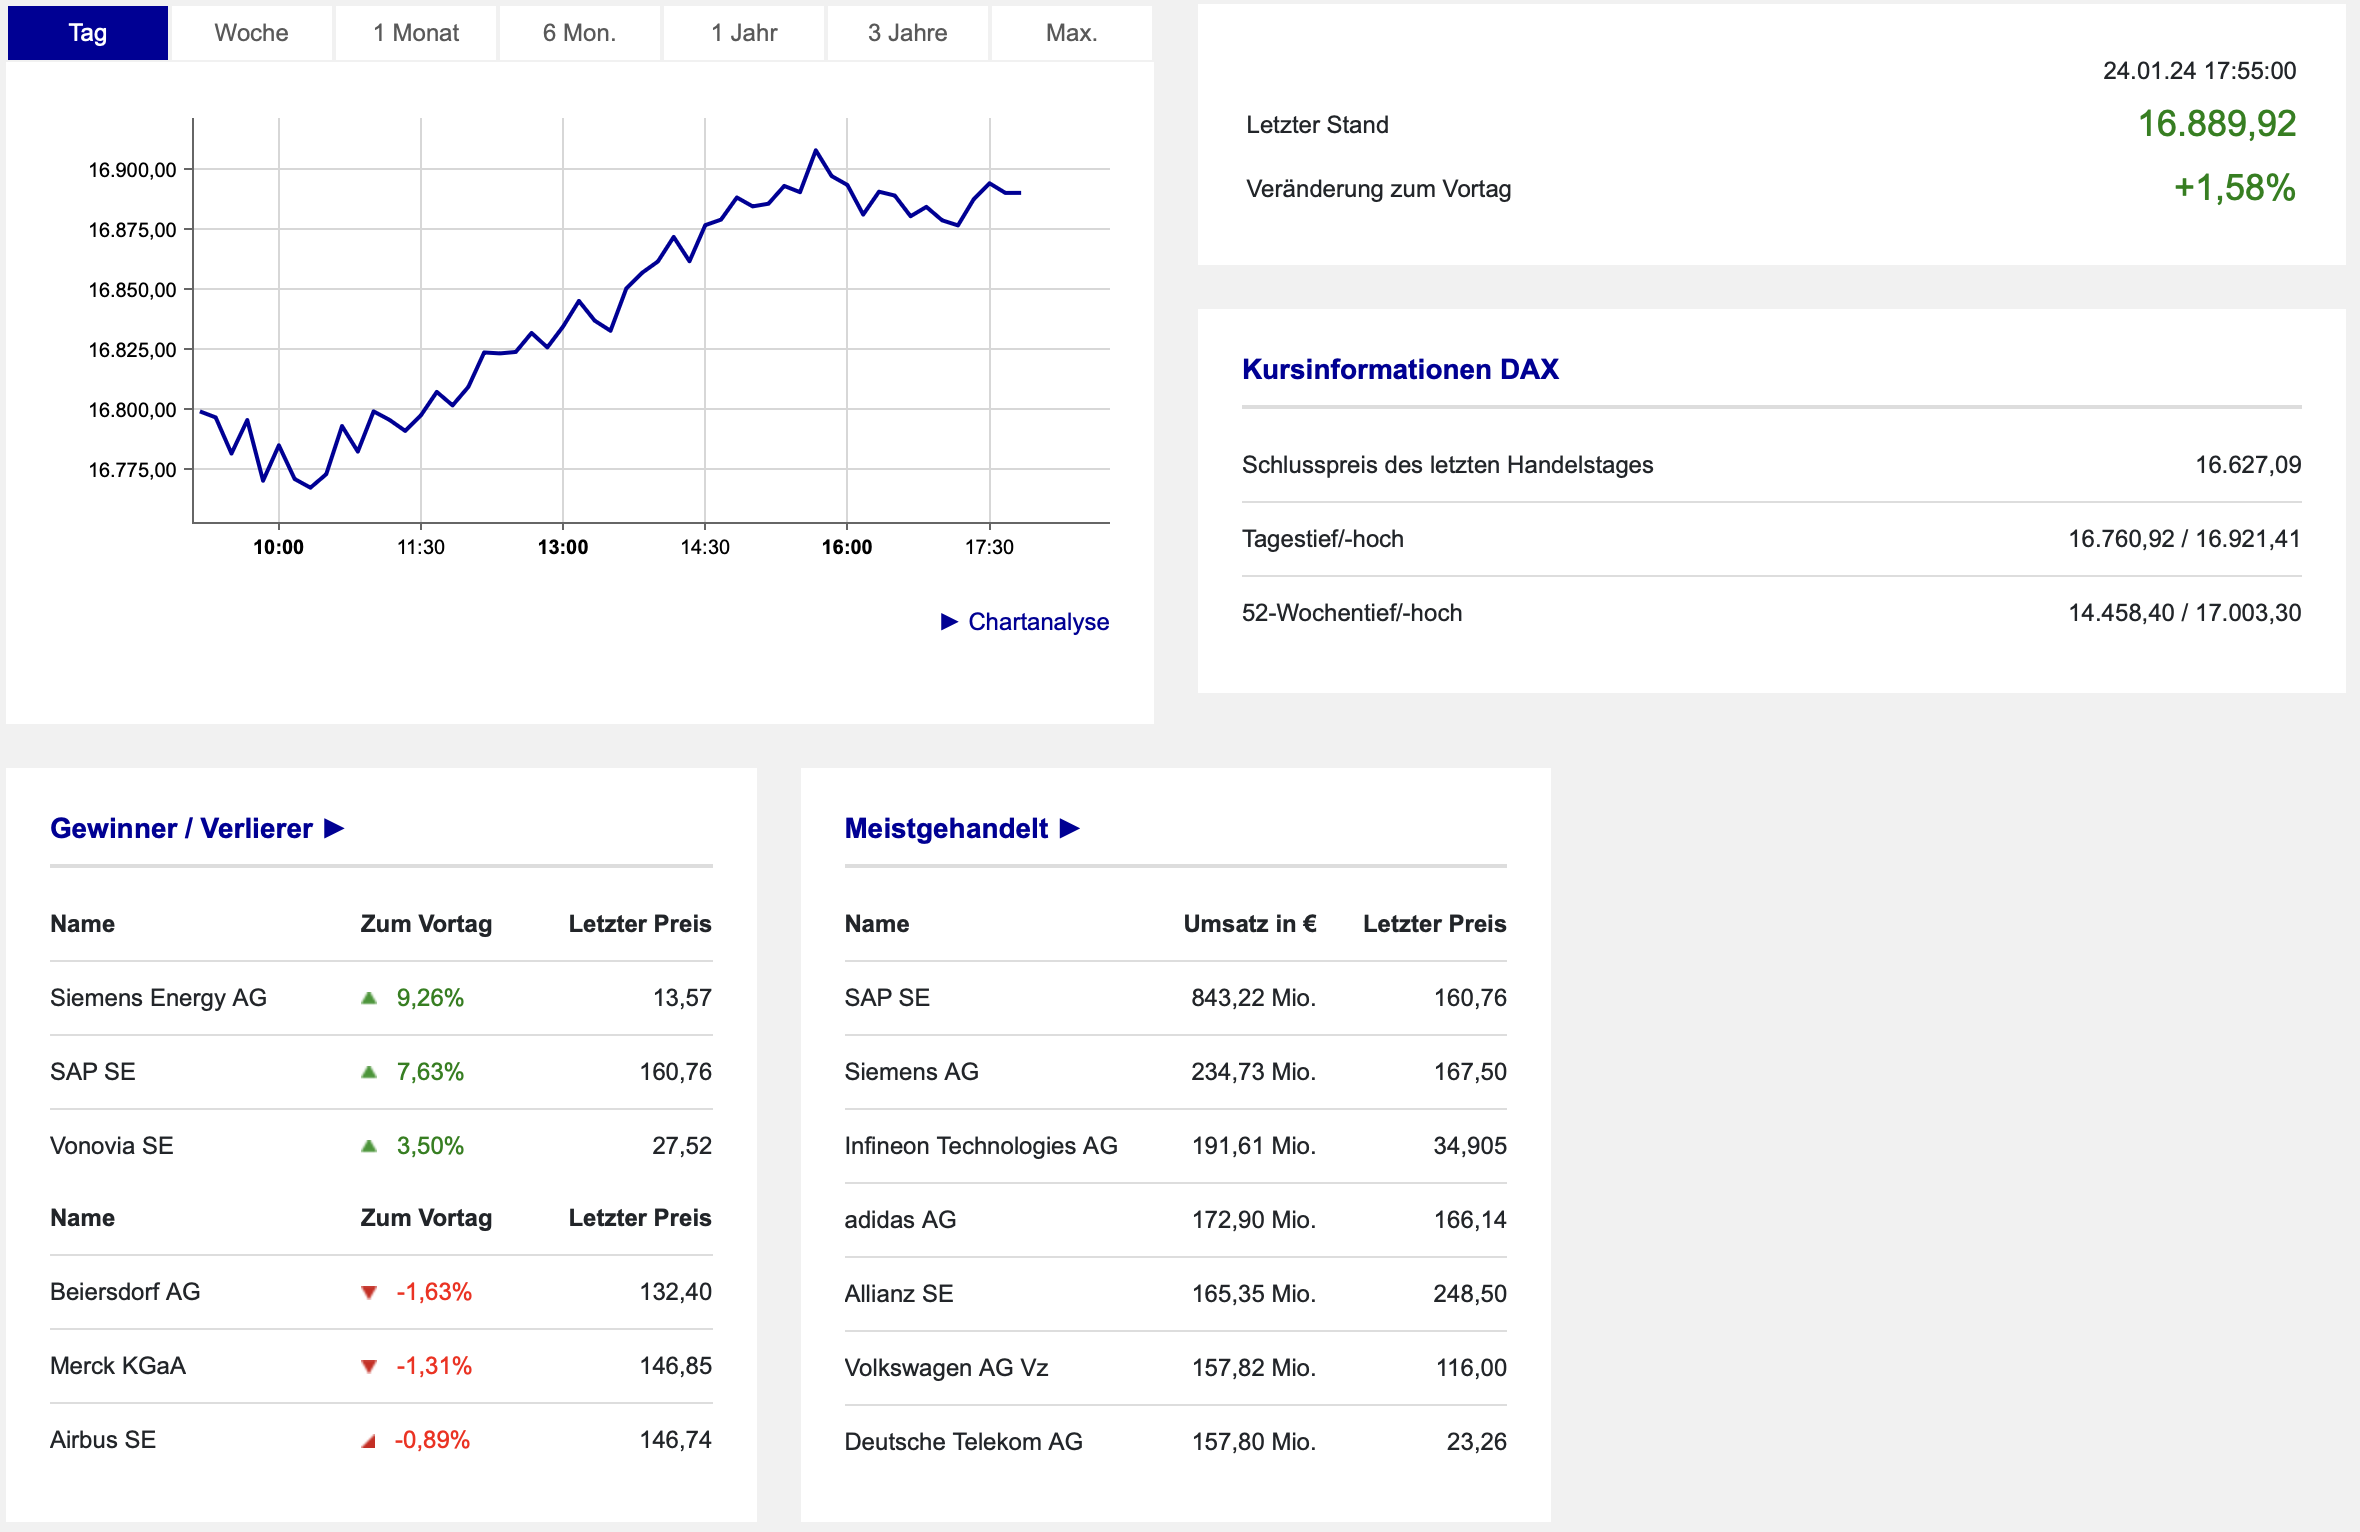Select the Tag chart tab

pyautogui.click(x=88, y=33)
